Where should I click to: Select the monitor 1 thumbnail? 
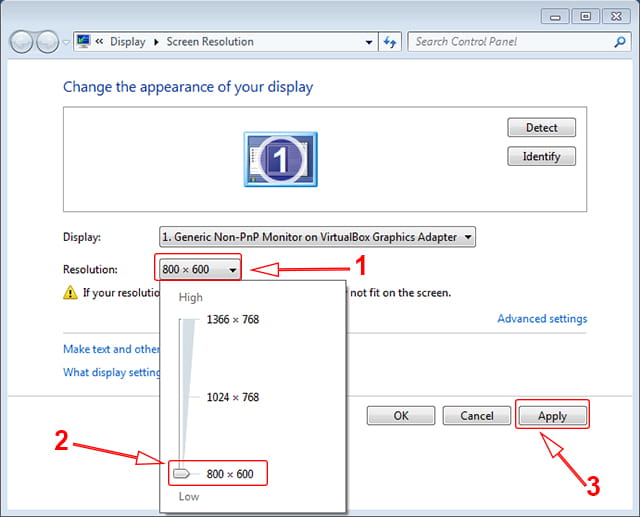280,159
